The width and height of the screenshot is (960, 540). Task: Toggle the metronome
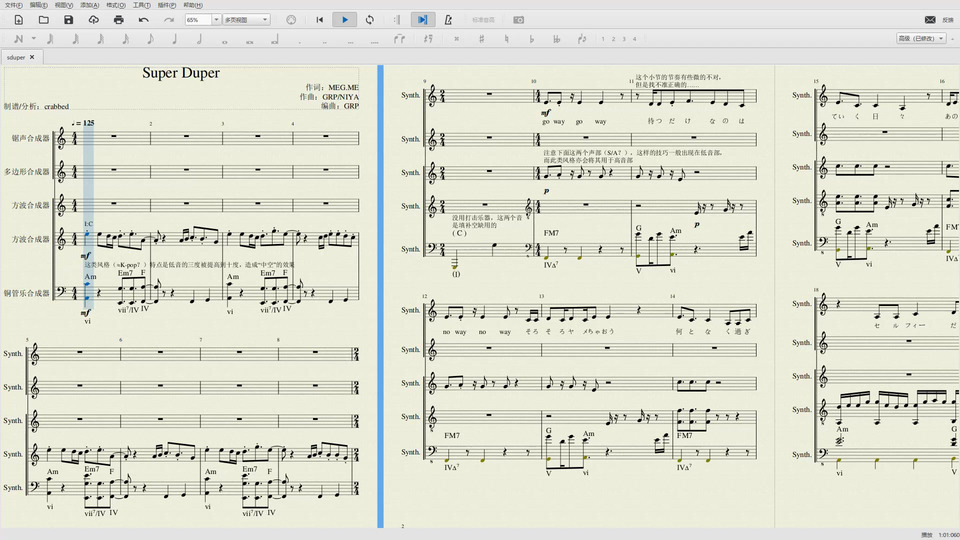(448, 20)
